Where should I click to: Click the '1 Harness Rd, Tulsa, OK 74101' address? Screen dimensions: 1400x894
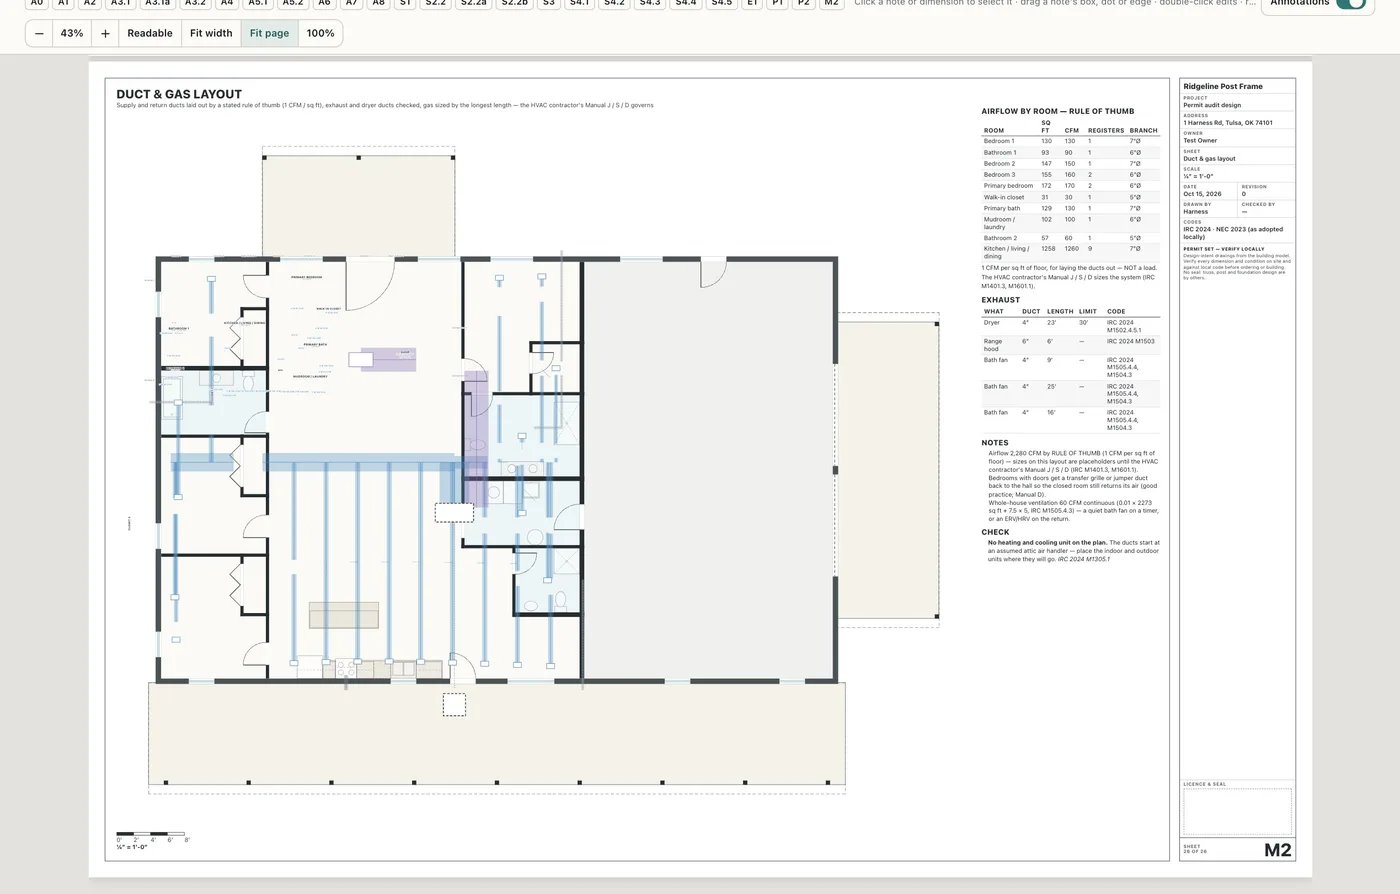click(1228, 123)
